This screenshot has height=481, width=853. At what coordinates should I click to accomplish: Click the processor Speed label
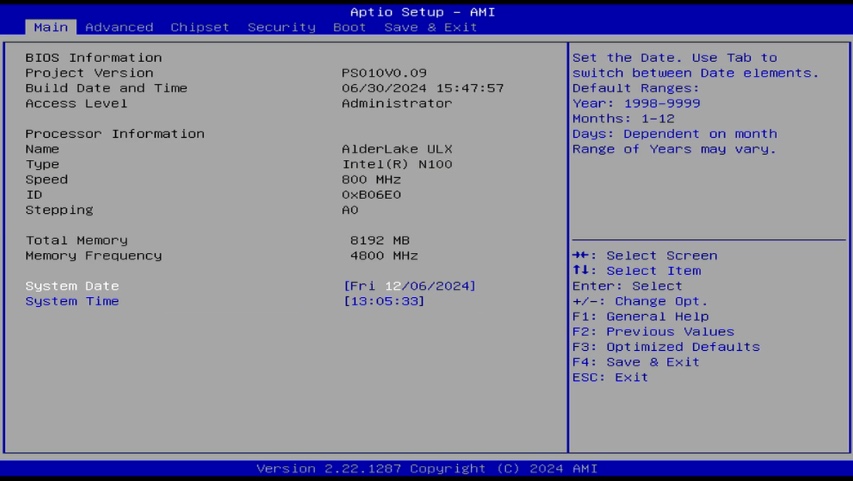point(46,179)
